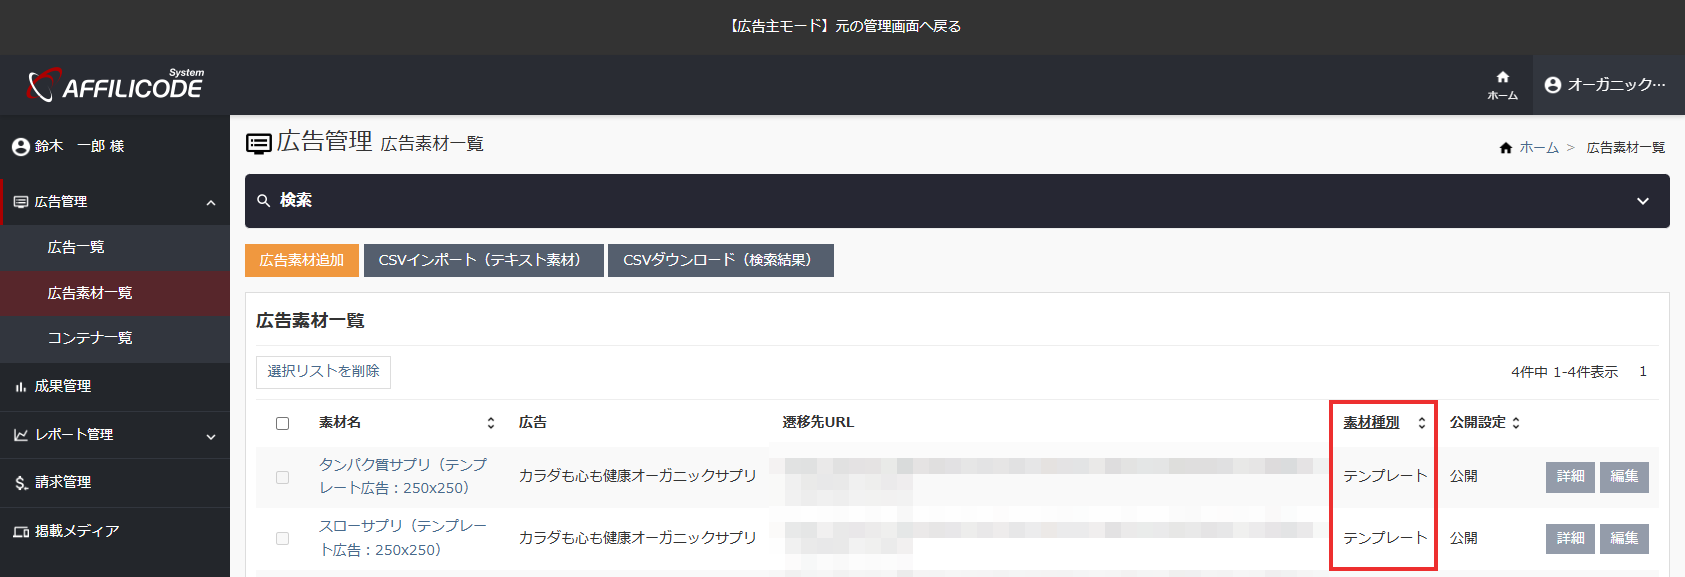Click the AFFILICODE logo

[x=116, y=85]
